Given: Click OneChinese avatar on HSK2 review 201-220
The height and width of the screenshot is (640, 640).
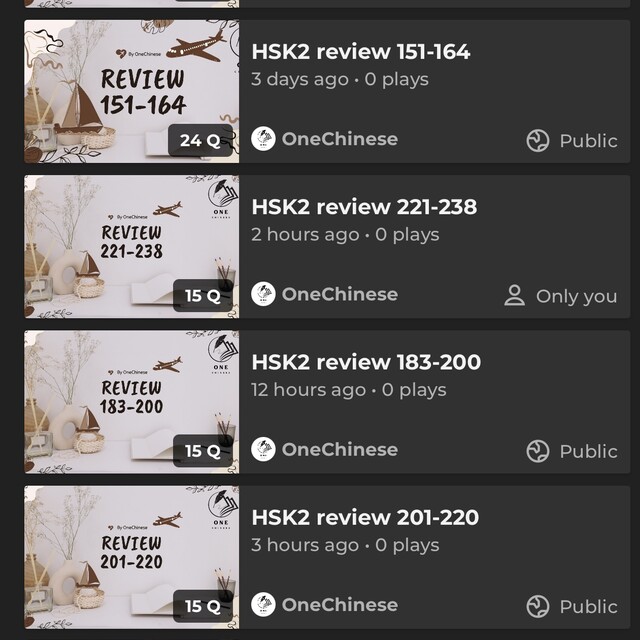Looking at the screenshot, I should pyautogui.click(x=263, y=604).
